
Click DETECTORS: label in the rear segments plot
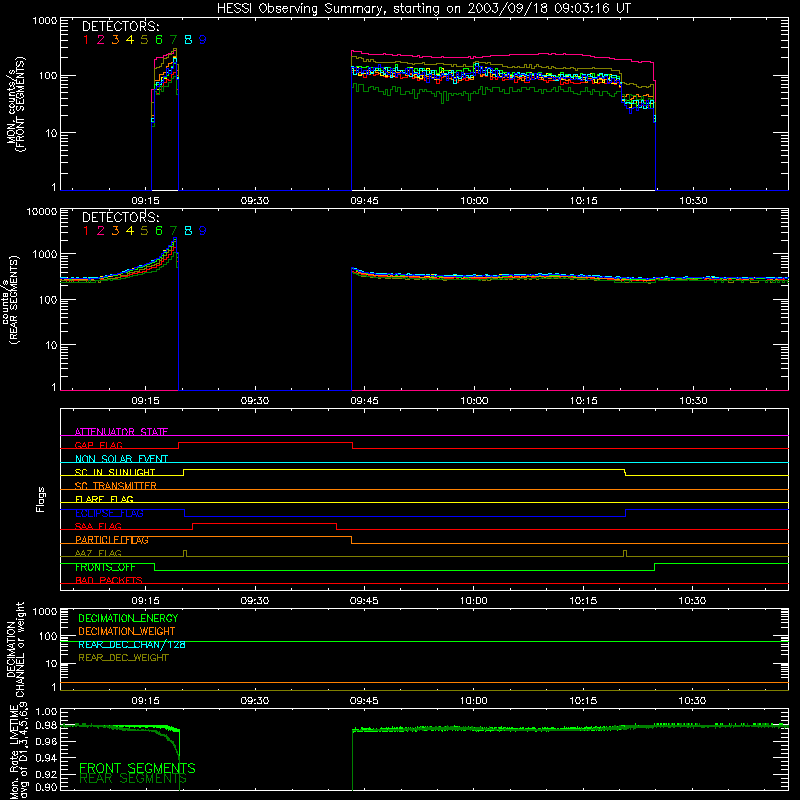point(121,217)
